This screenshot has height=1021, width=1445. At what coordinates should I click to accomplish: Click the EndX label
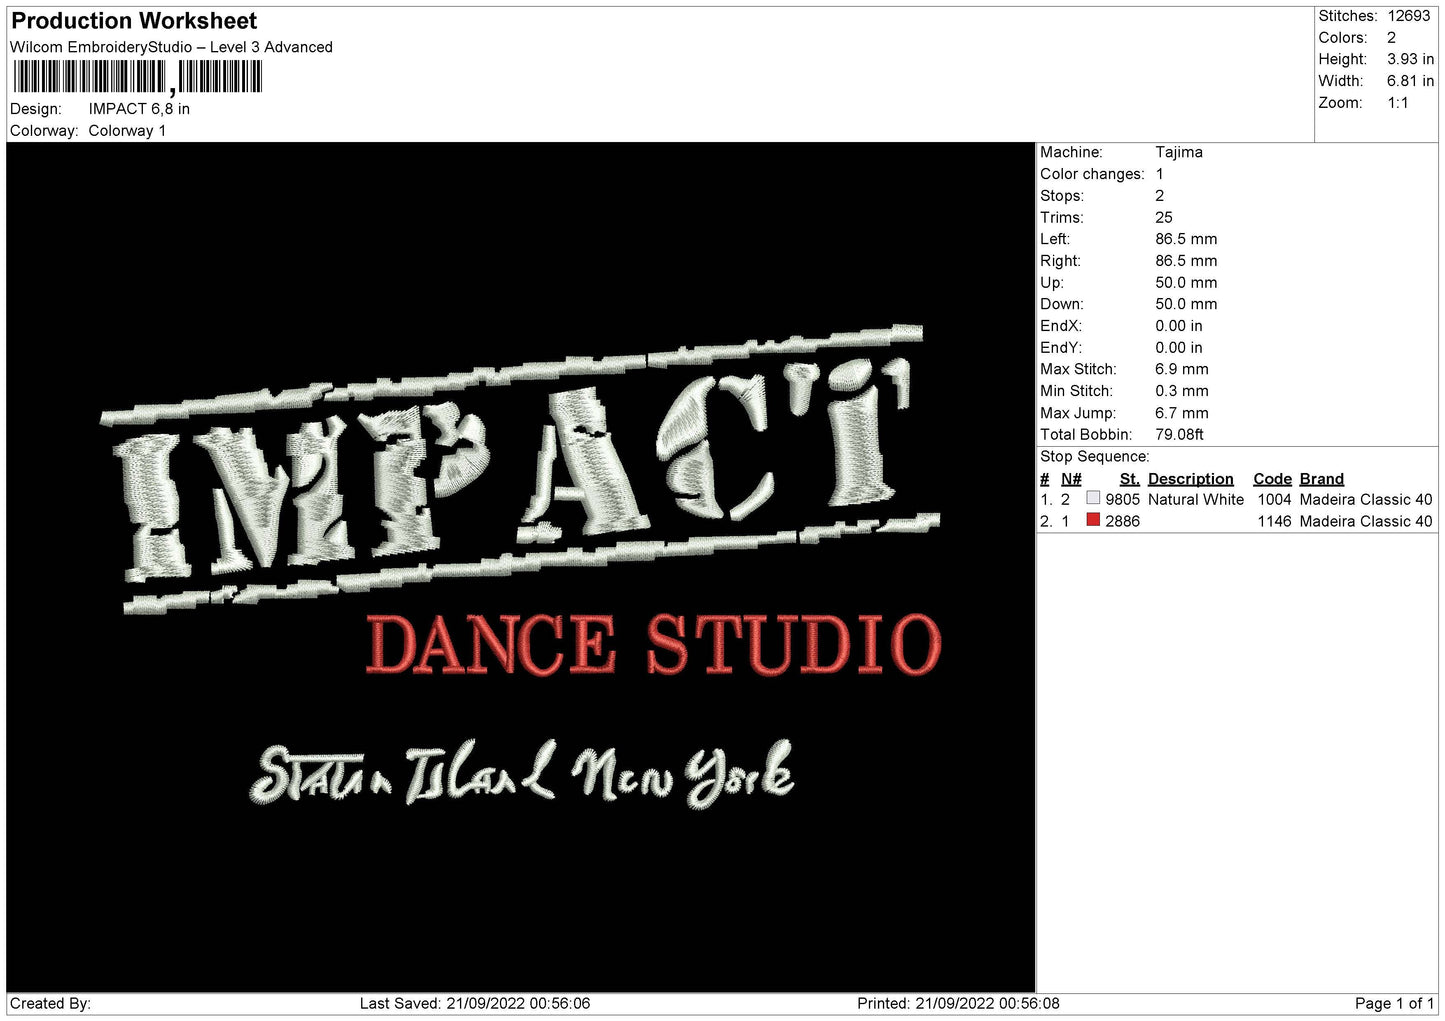pyautogui.click(x=1061, y=326)
